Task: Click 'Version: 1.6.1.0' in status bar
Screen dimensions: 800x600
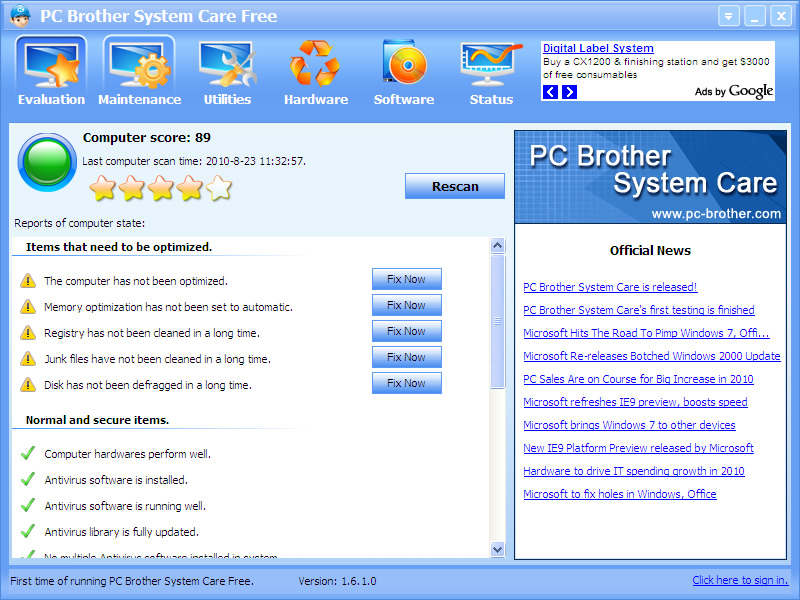Action: 337,581
